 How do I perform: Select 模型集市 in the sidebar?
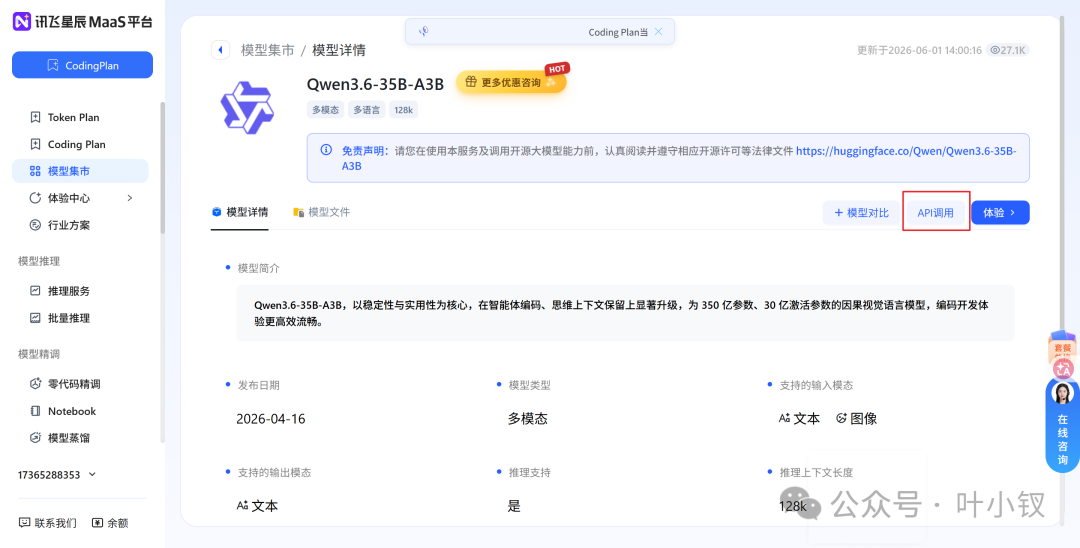pyautogui.click(x=80, y=171)
